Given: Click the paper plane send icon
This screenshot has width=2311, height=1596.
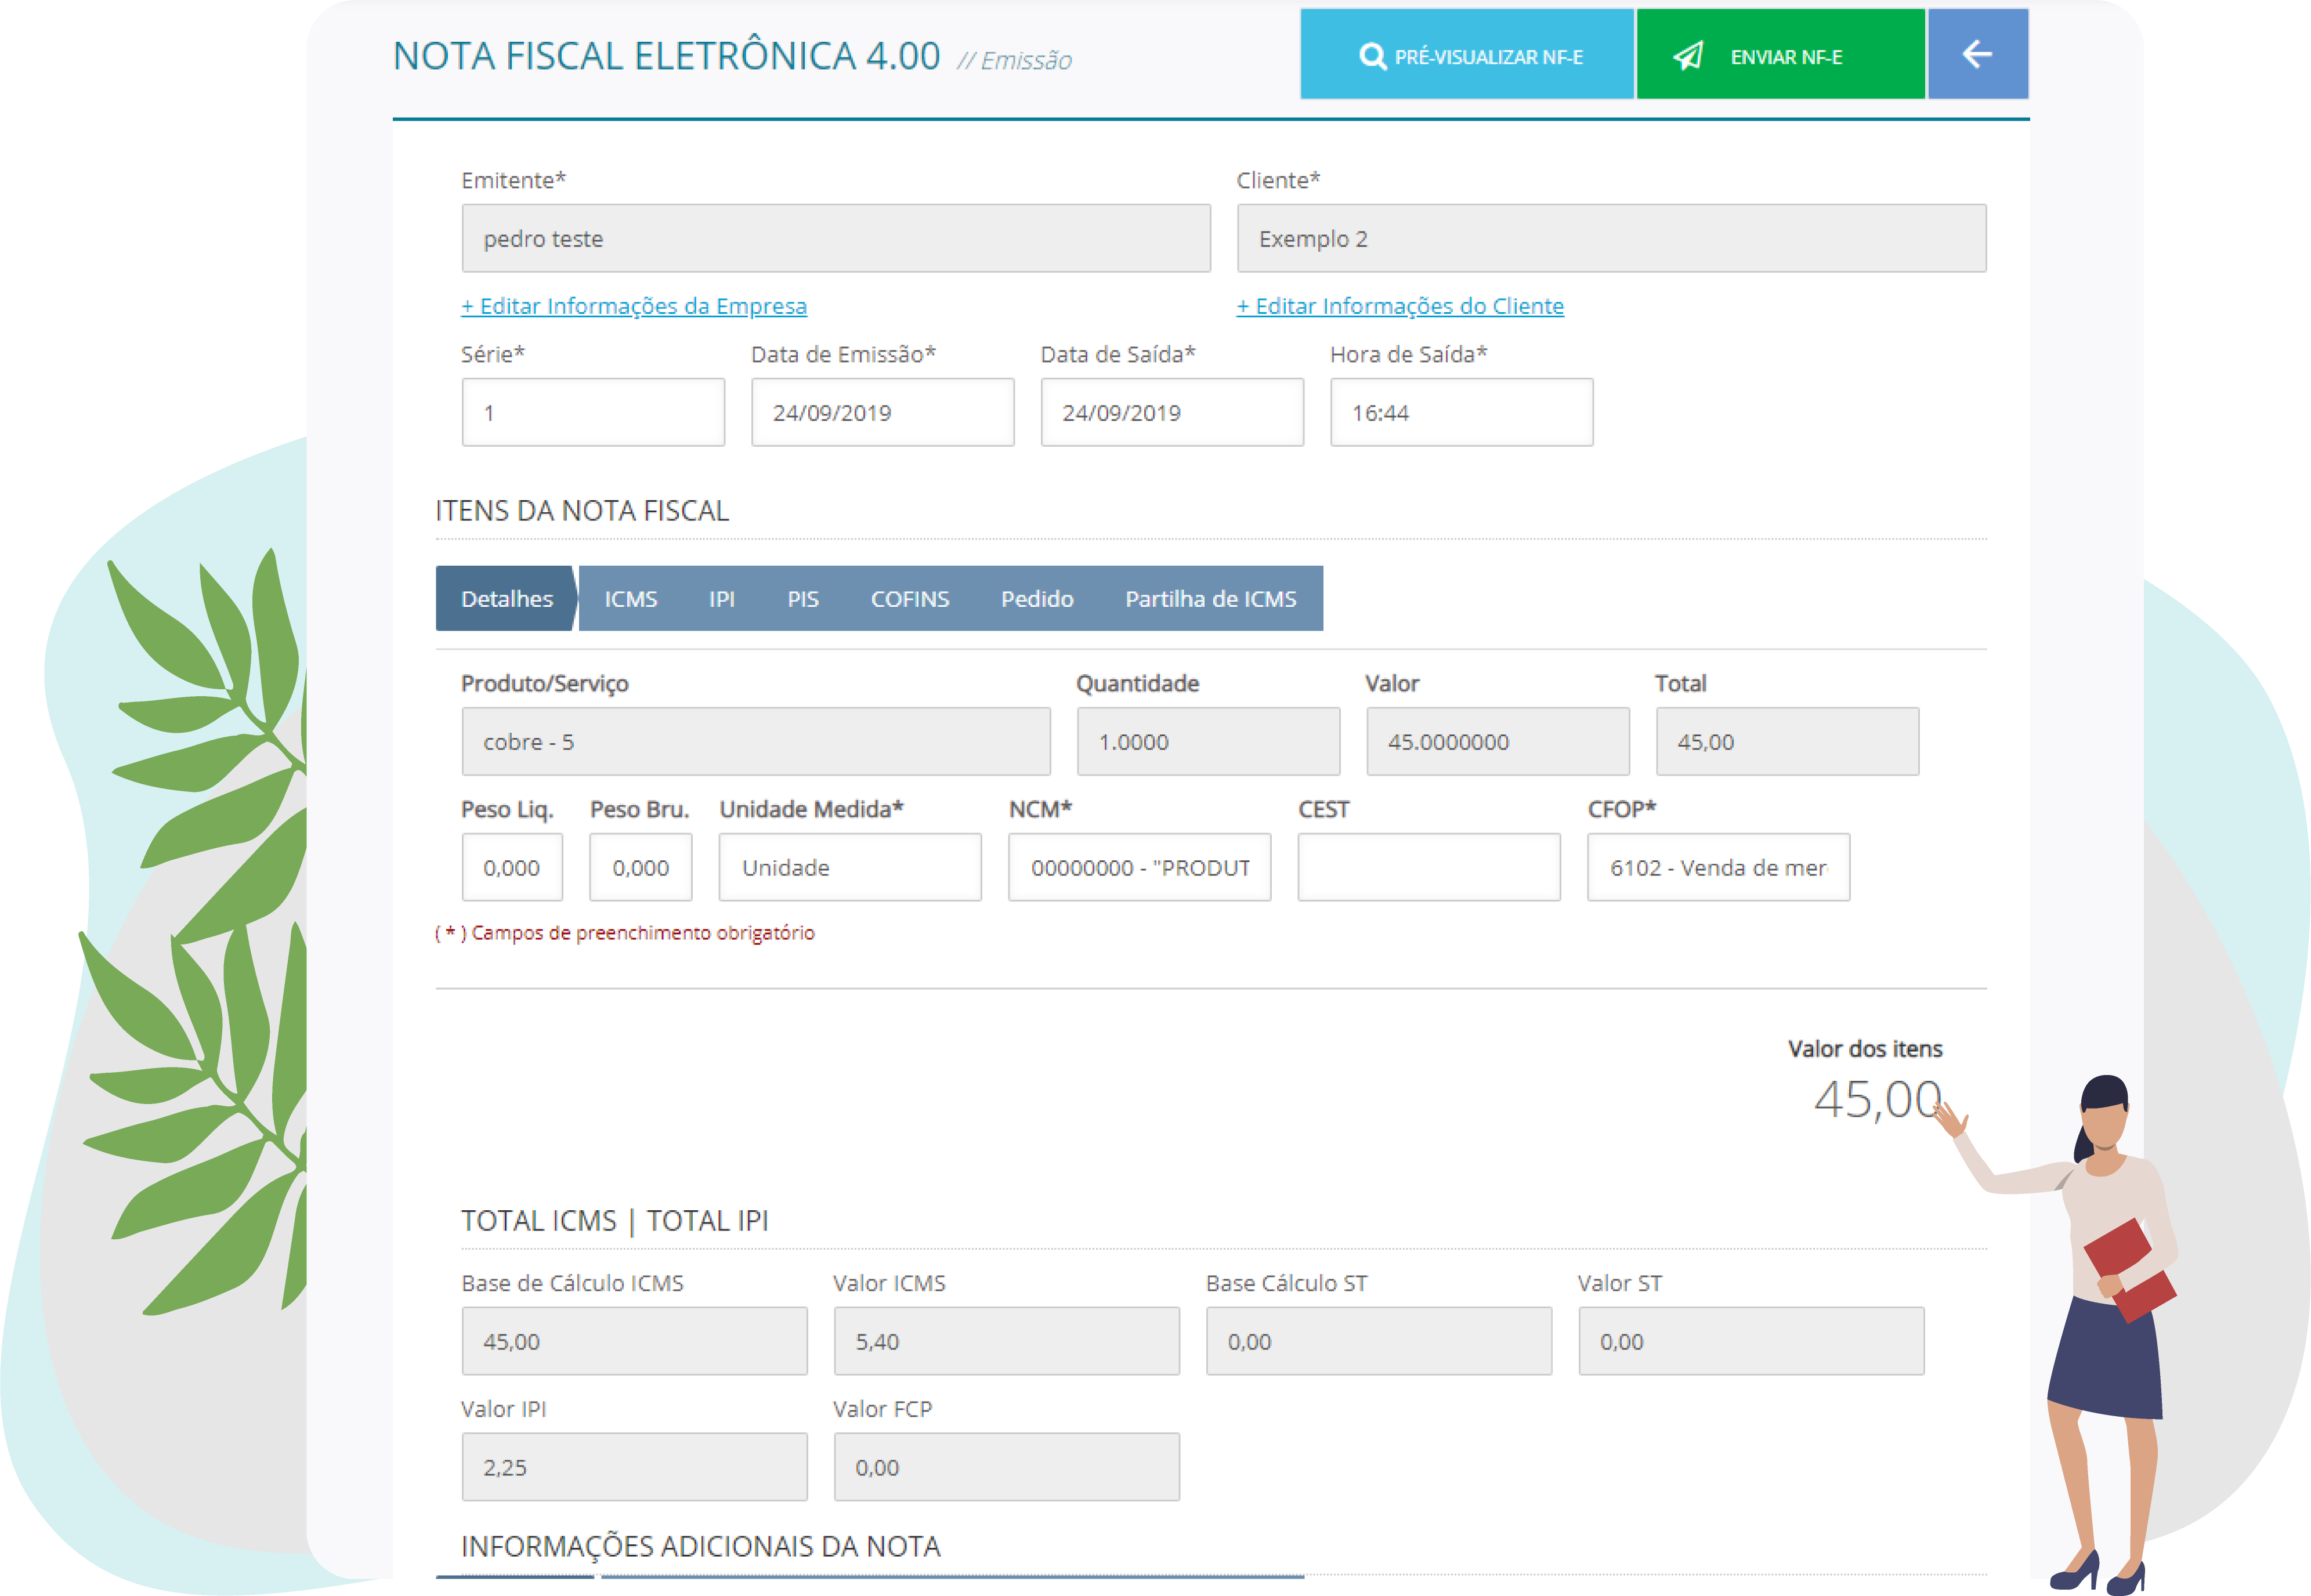Looking at the screenshot, I should click(x=1689, y=56).
